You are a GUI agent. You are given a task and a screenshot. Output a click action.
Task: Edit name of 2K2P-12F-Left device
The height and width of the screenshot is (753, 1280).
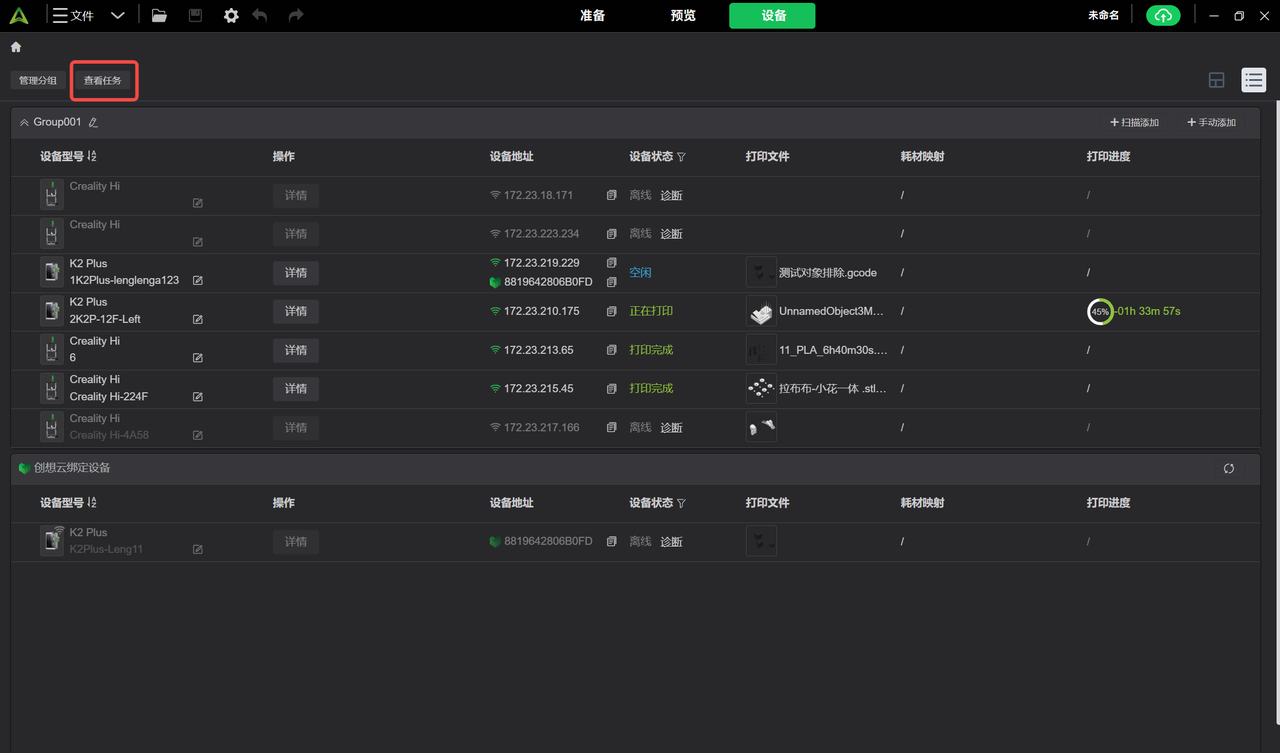point(198,320)
